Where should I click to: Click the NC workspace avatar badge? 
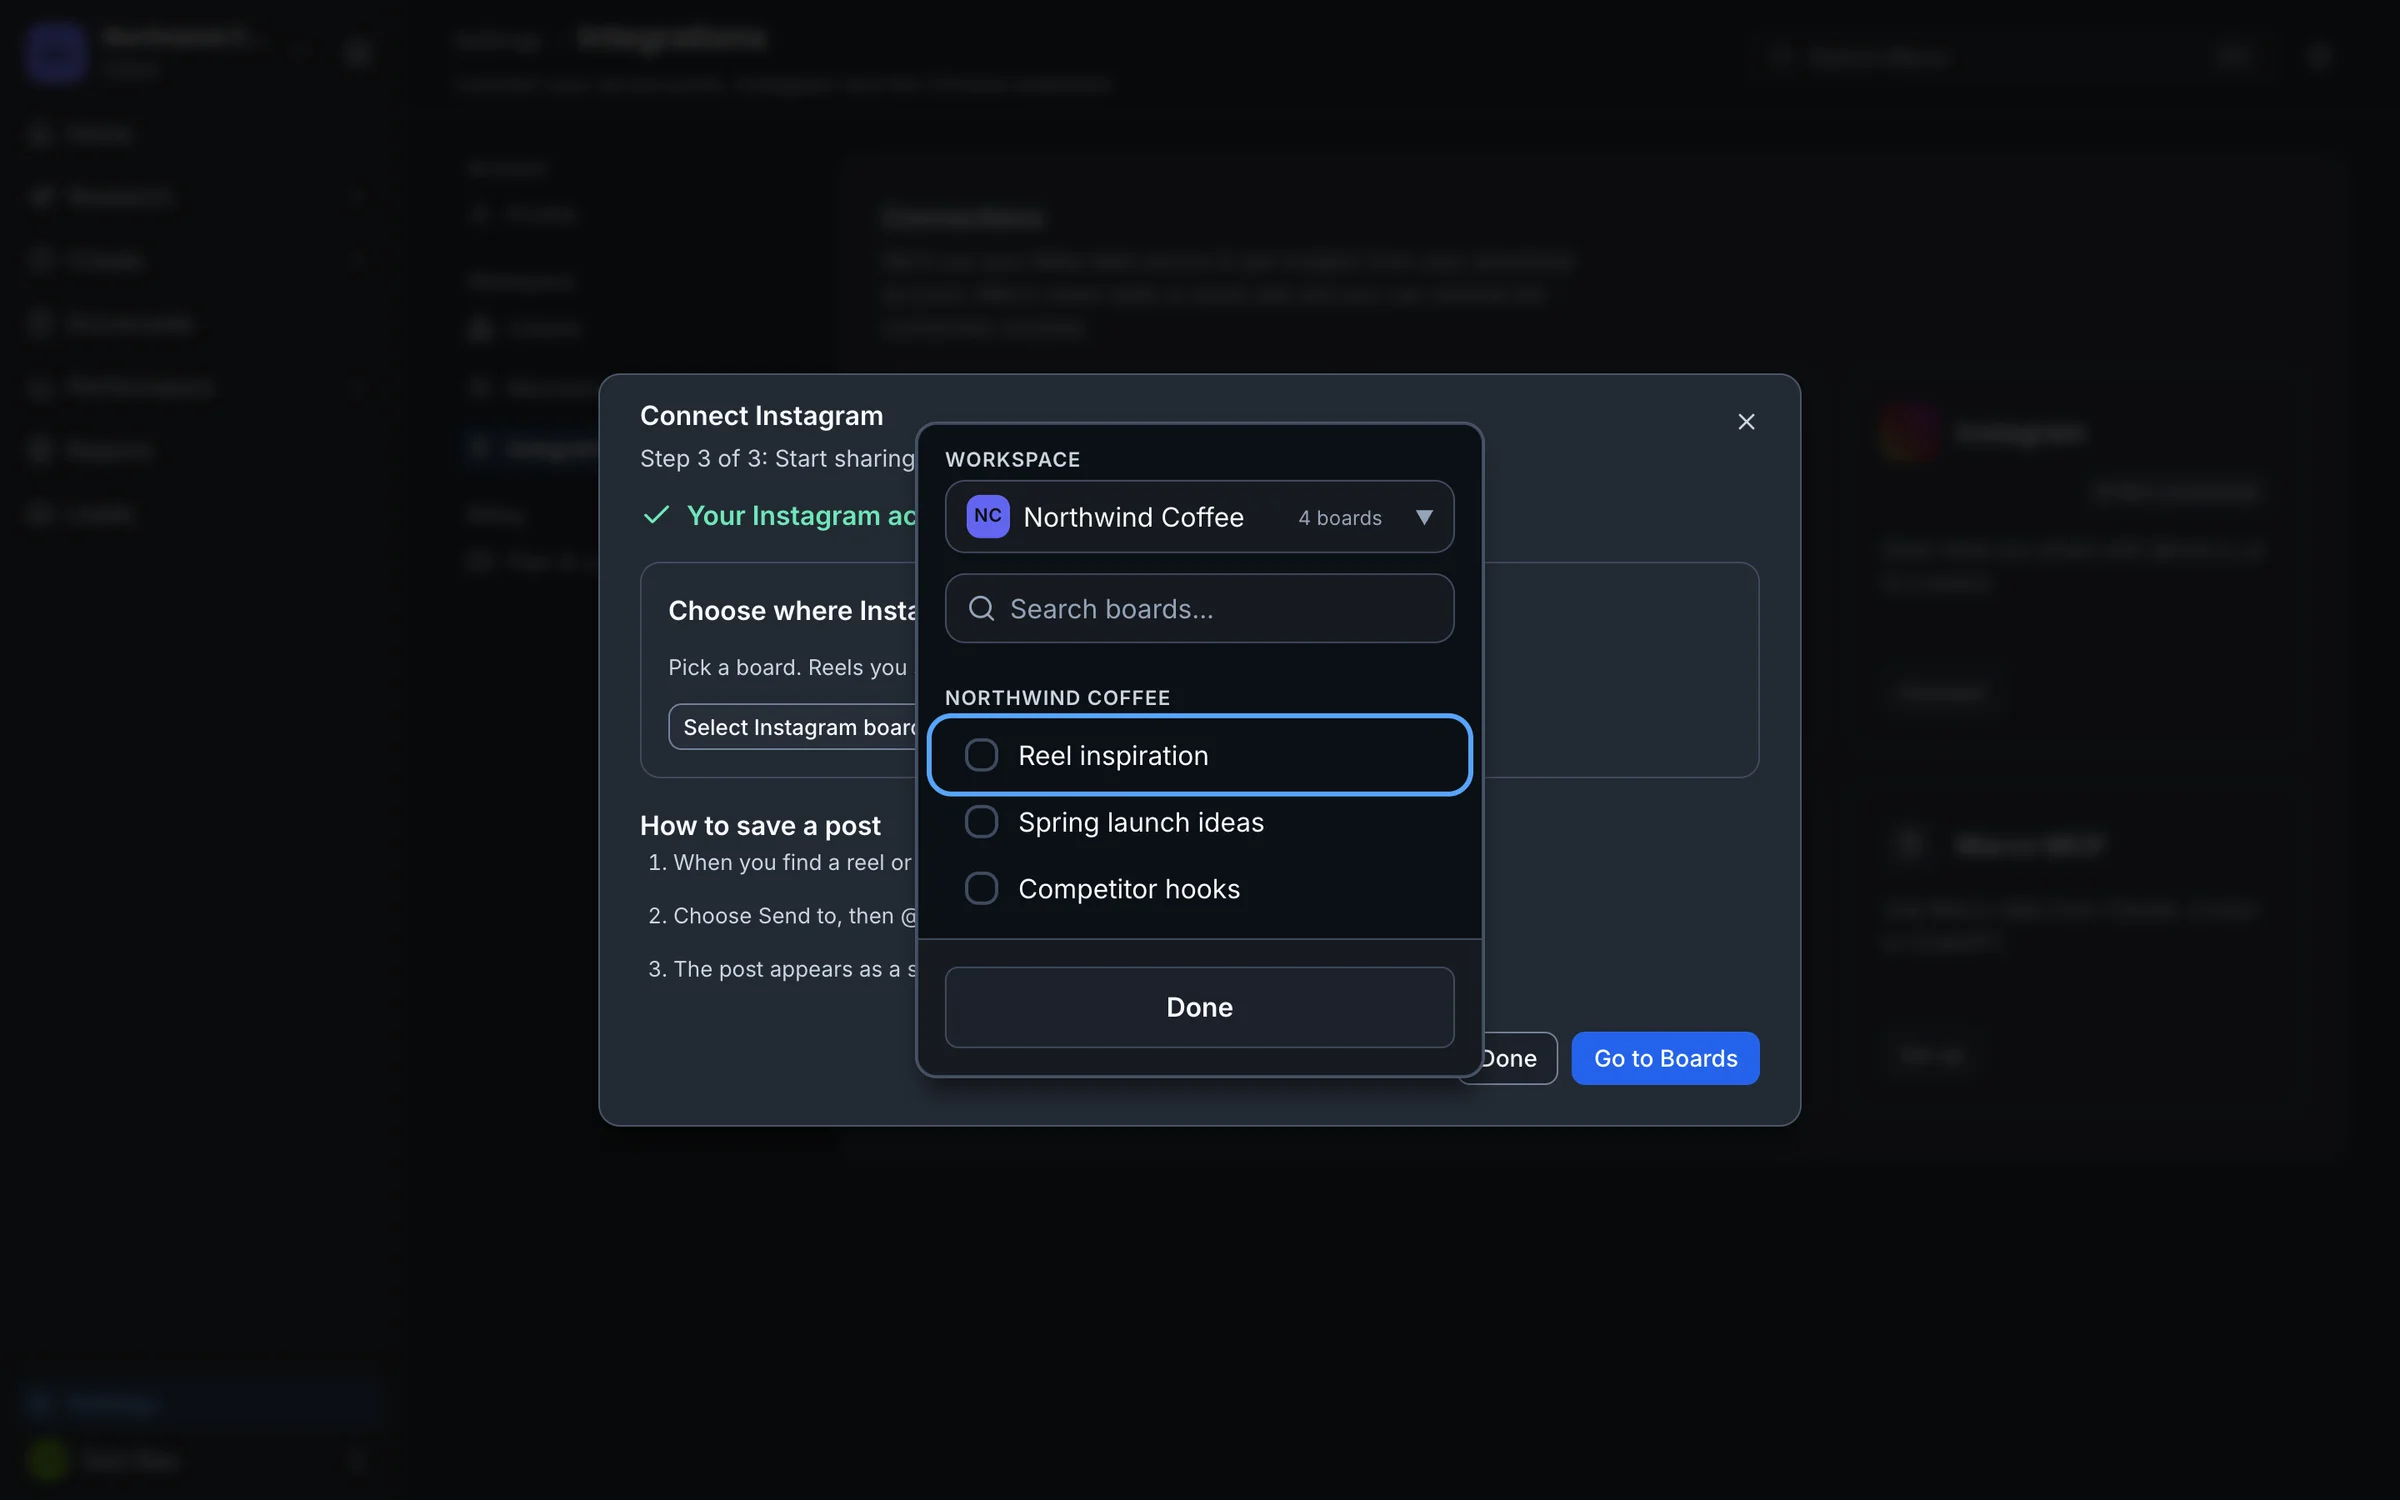click(x=988, y=516)
